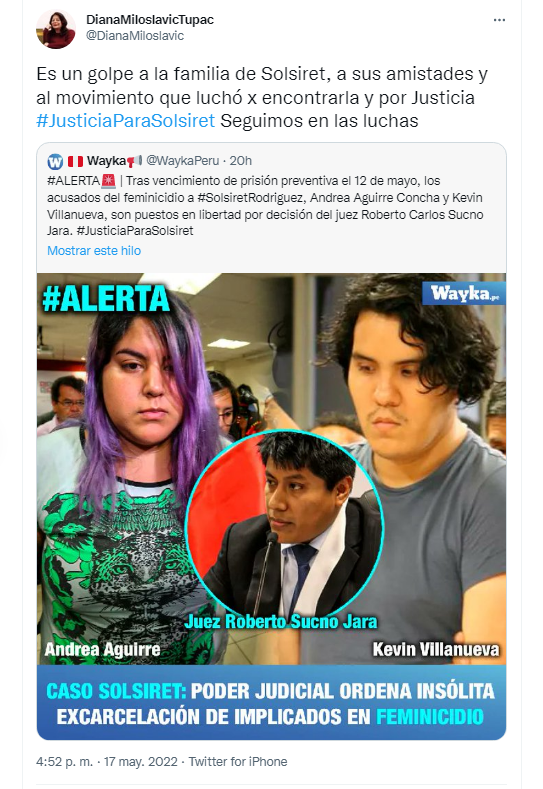The width and height of the screenshot is (543, 789).
Task: Open the quoted tweet's 20h timestamp
Action: click(241, 161)
